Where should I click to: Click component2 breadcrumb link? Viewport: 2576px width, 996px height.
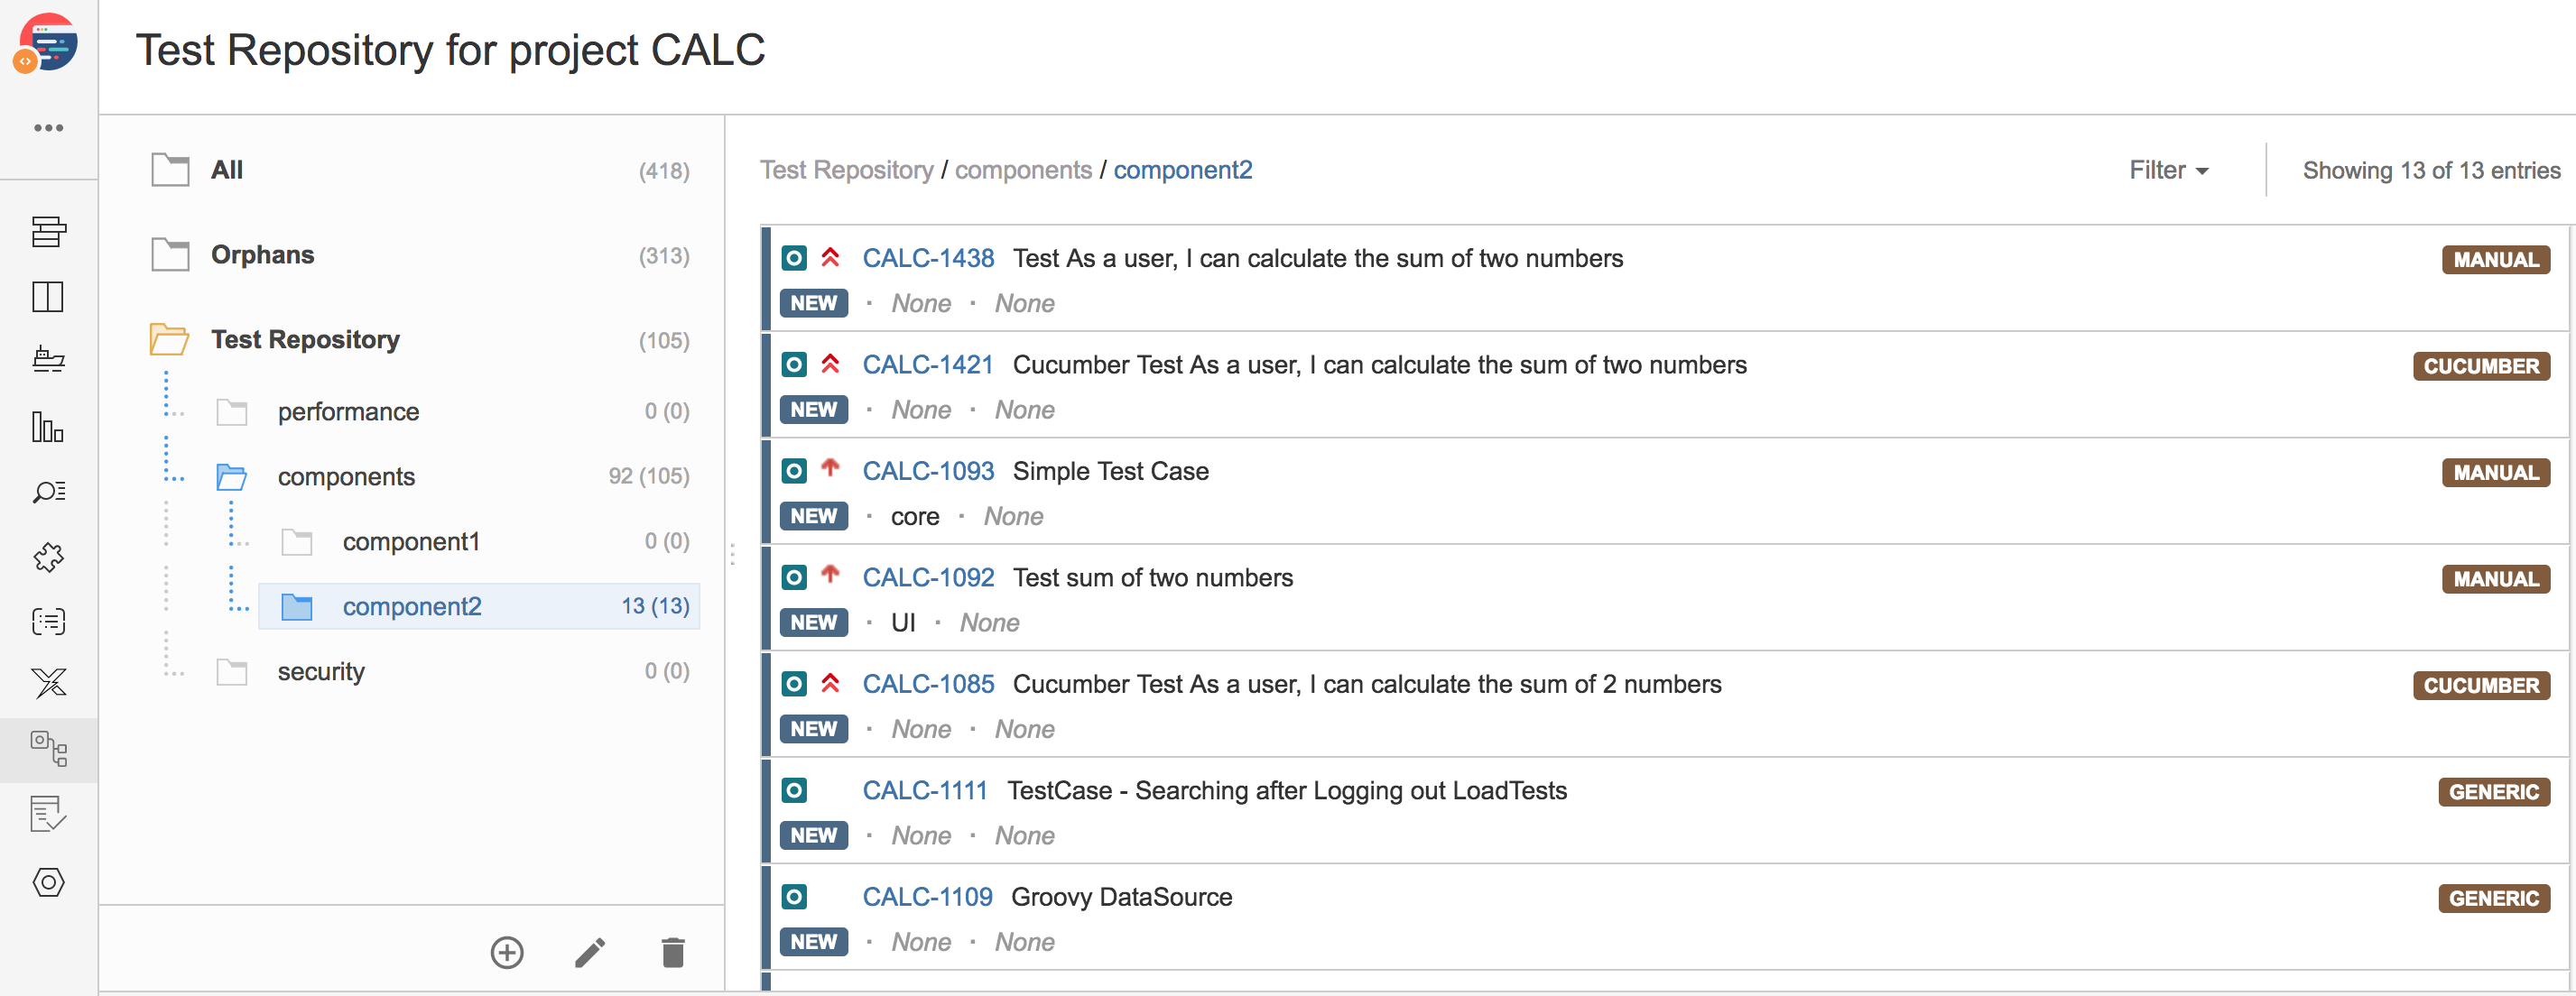(x=1183, y=170)
